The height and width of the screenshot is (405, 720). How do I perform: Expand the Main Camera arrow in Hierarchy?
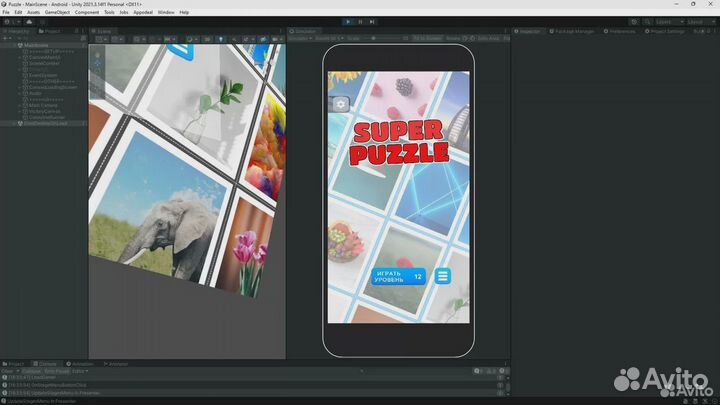coord(20,105)
